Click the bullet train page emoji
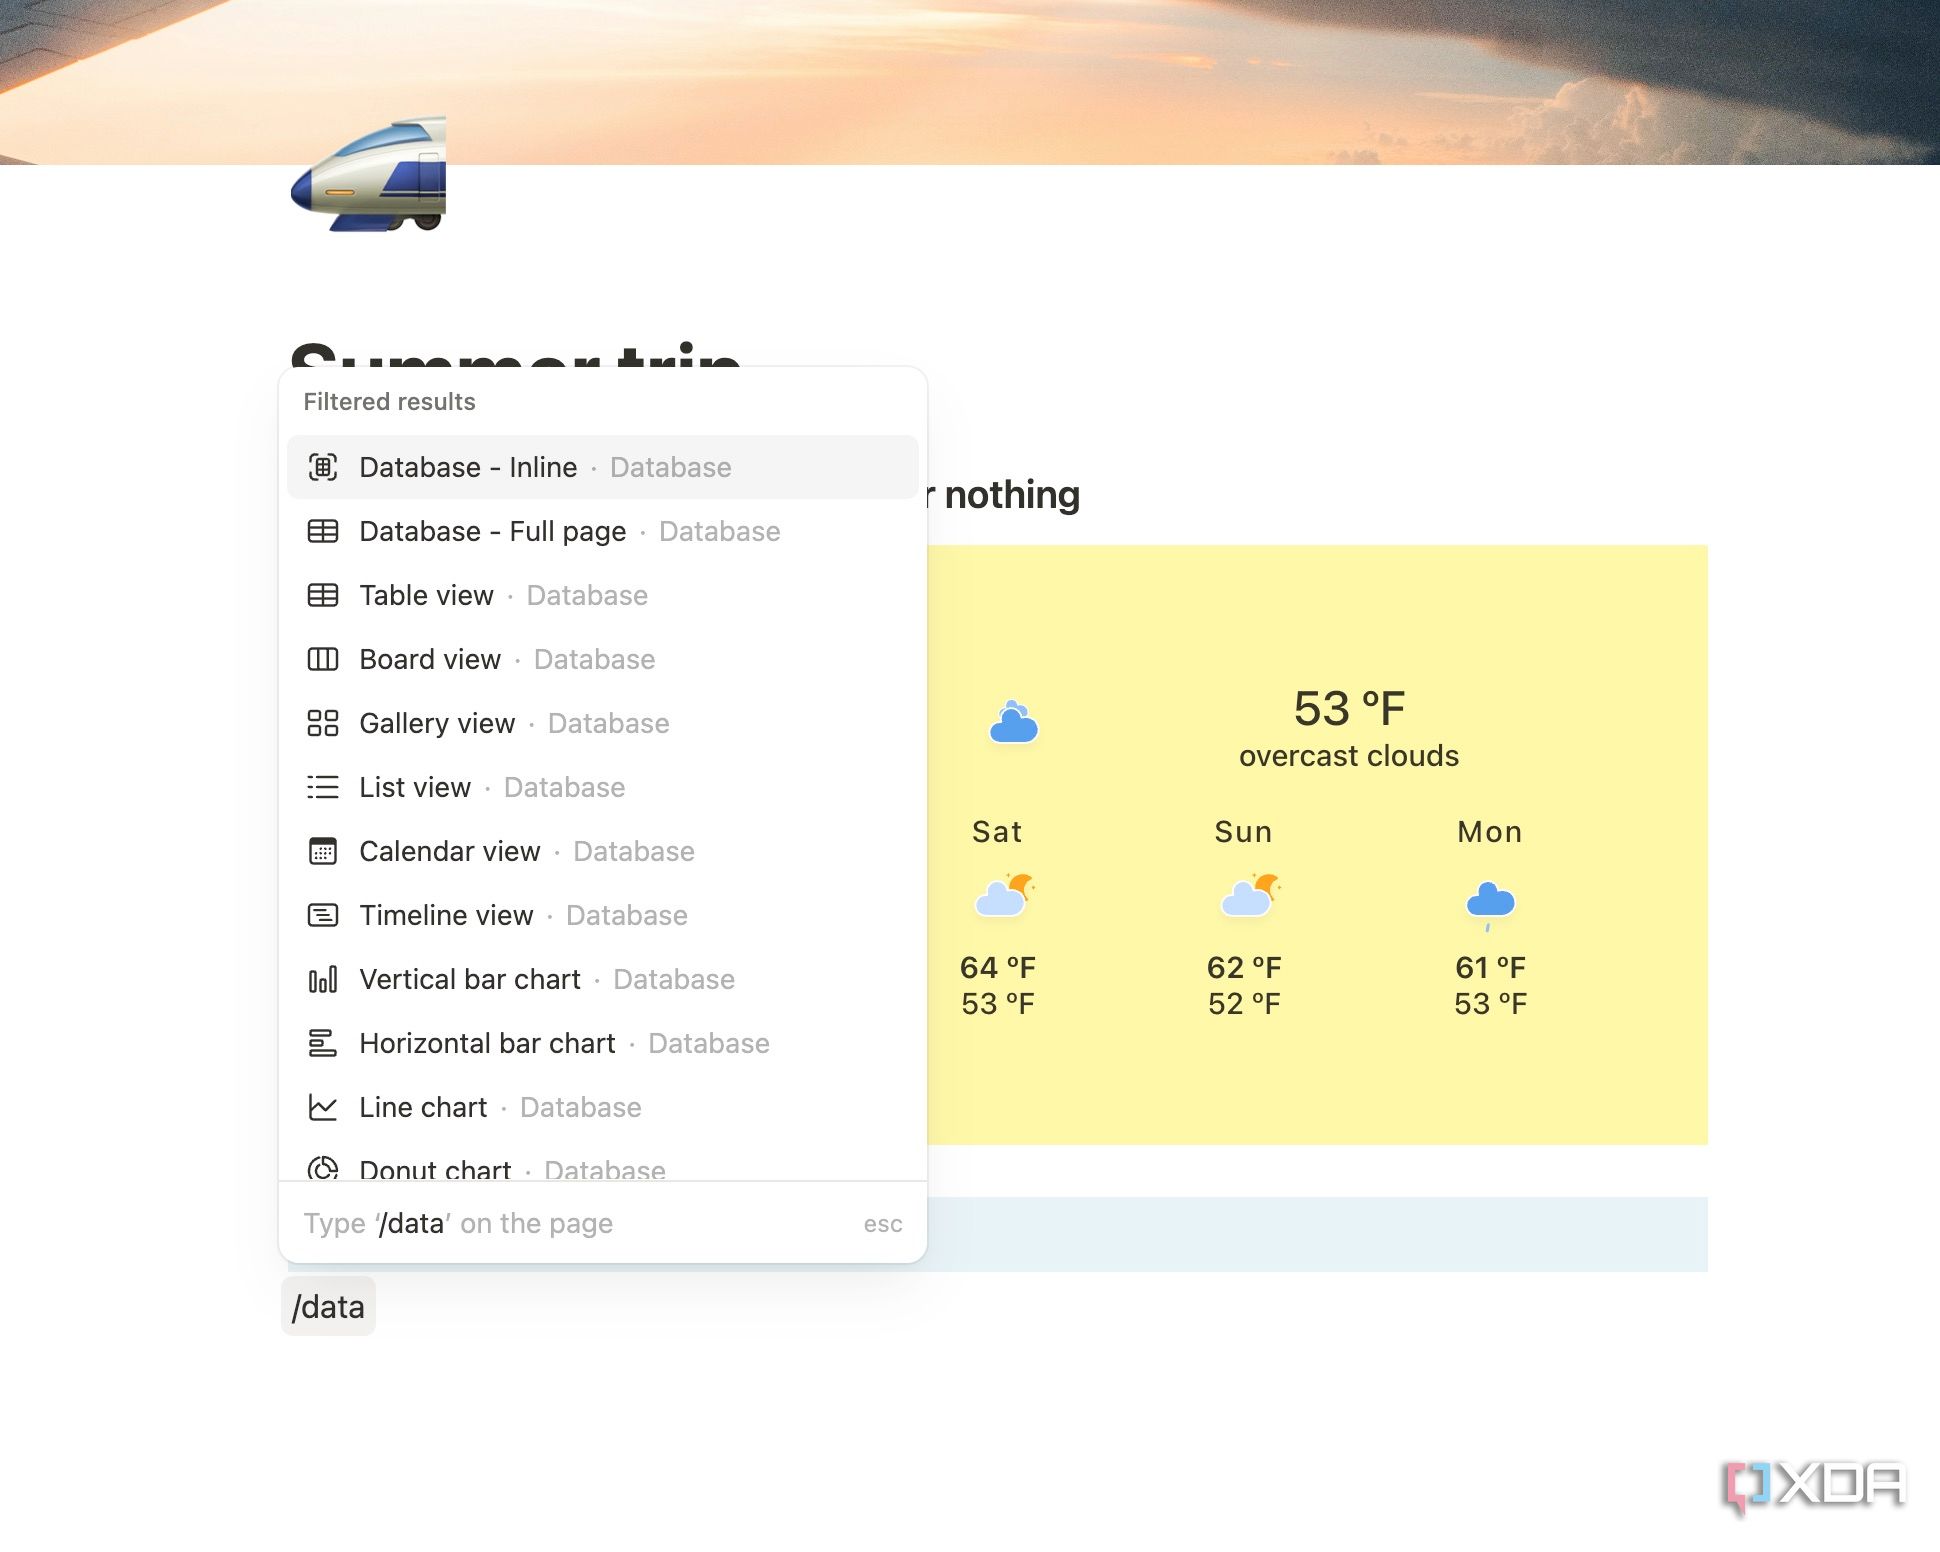 366,180
